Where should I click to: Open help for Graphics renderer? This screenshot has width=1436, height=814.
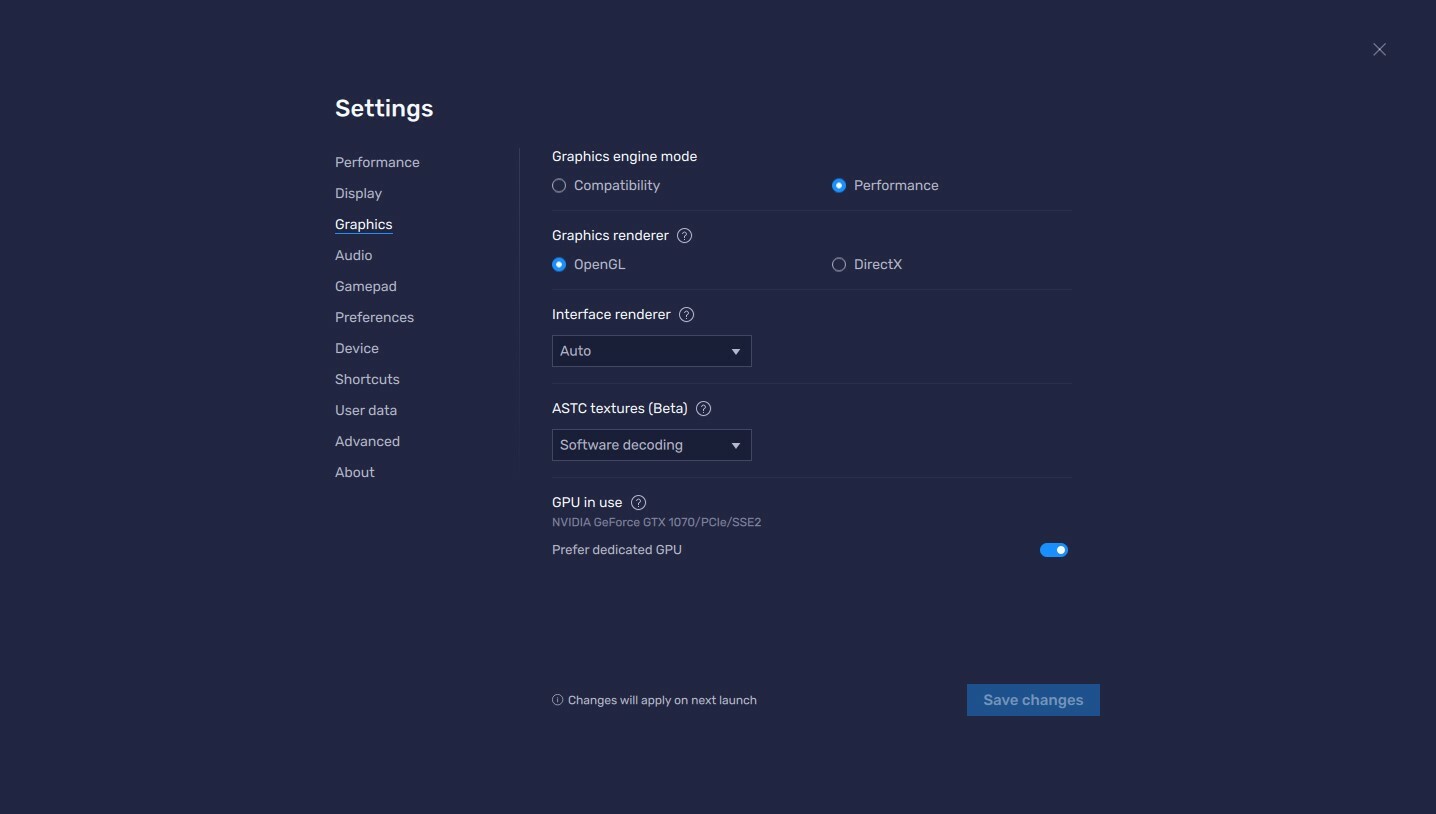(684, 236)
